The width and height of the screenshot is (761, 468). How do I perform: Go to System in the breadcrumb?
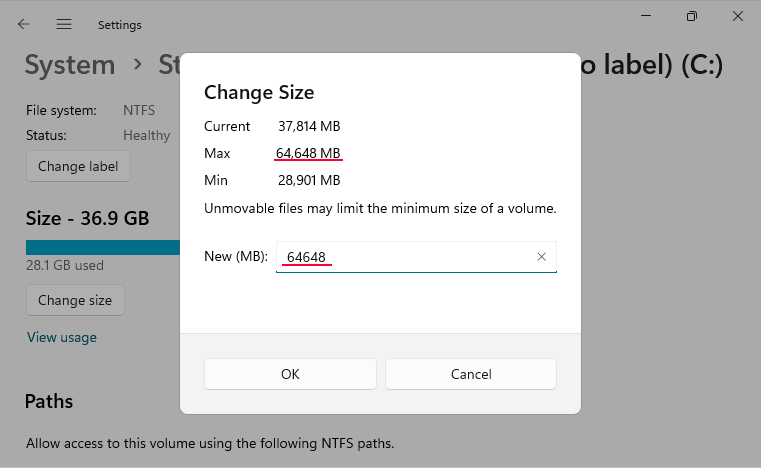coord(70,65)
